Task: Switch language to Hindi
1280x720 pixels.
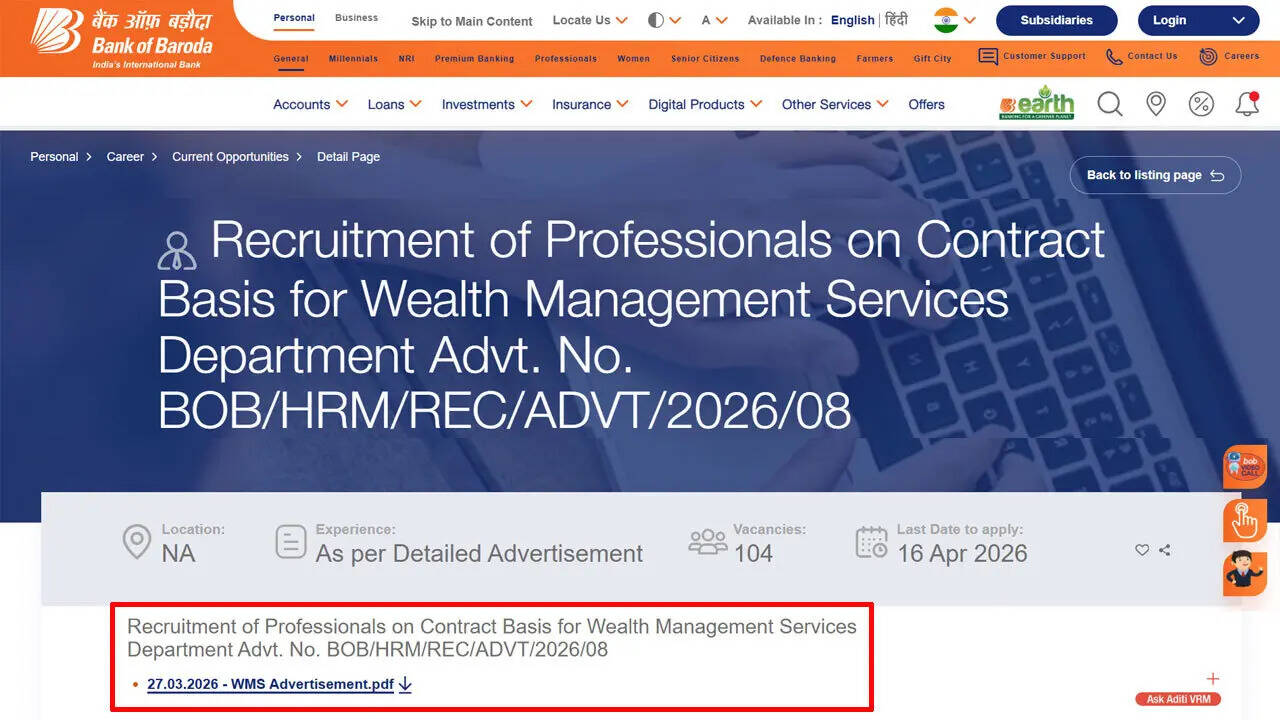Action: click(895, 19)
